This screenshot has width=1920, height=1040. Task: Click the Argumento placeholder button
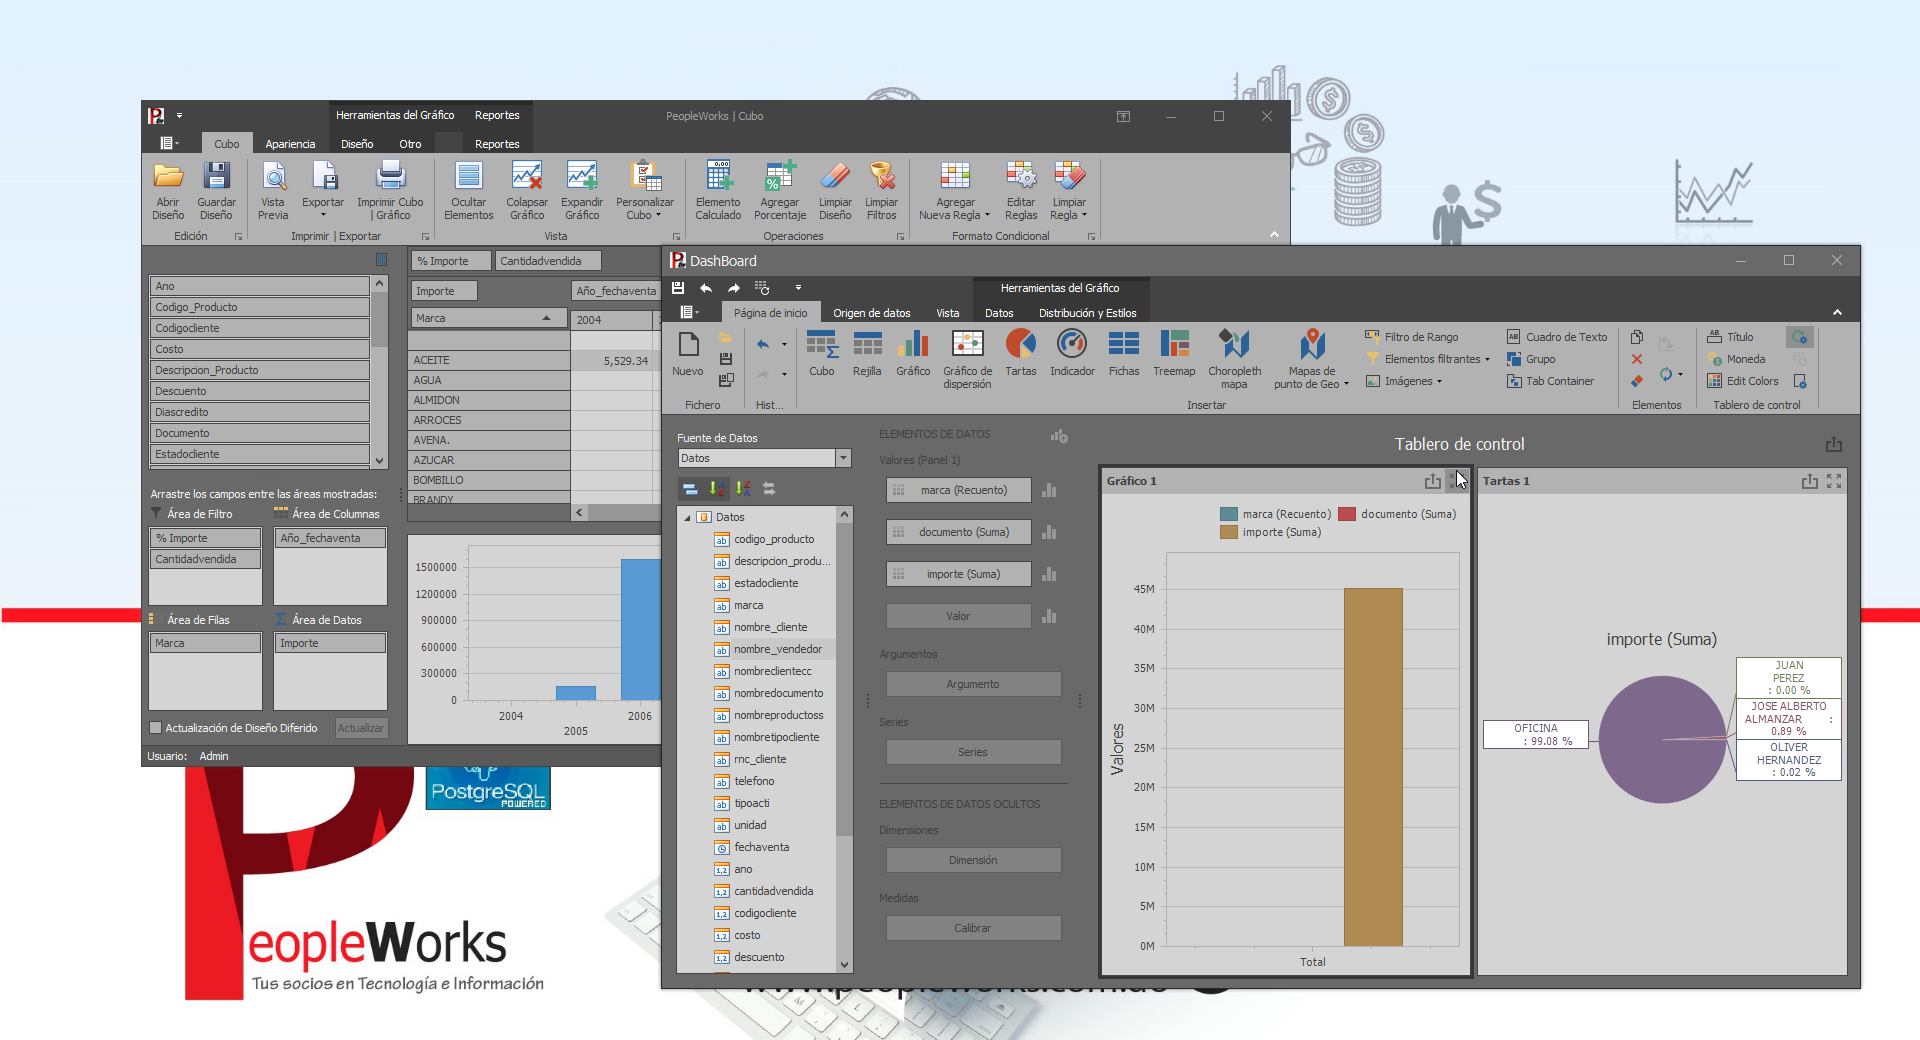click(973, 684)
